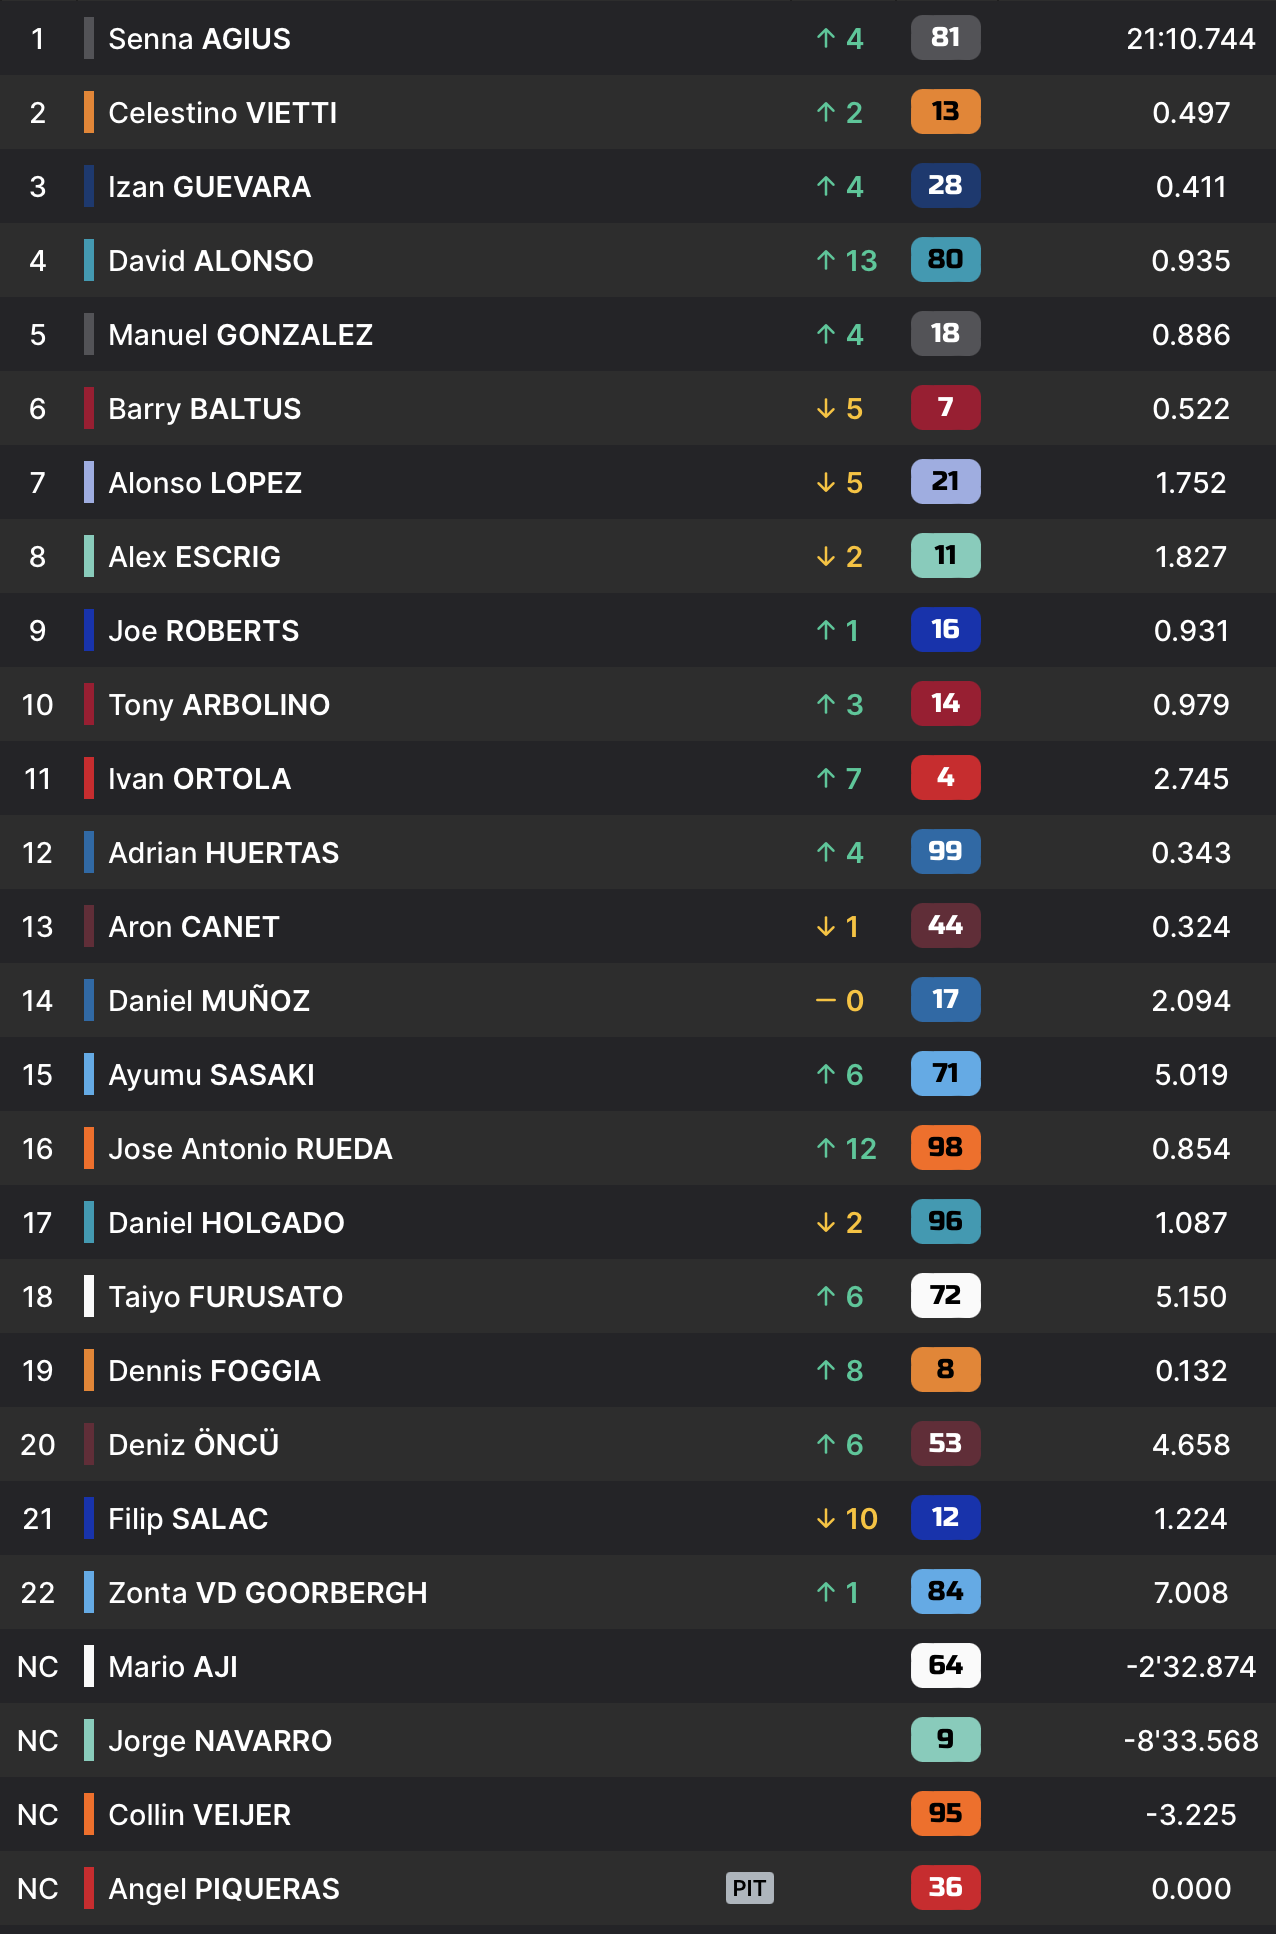Image resolution: width=1276 pixels, height=1934 pixels.
Task: Click Taiyo Furusato's white team color bar
Action: pyautogui.click(x=89, y=1296)
